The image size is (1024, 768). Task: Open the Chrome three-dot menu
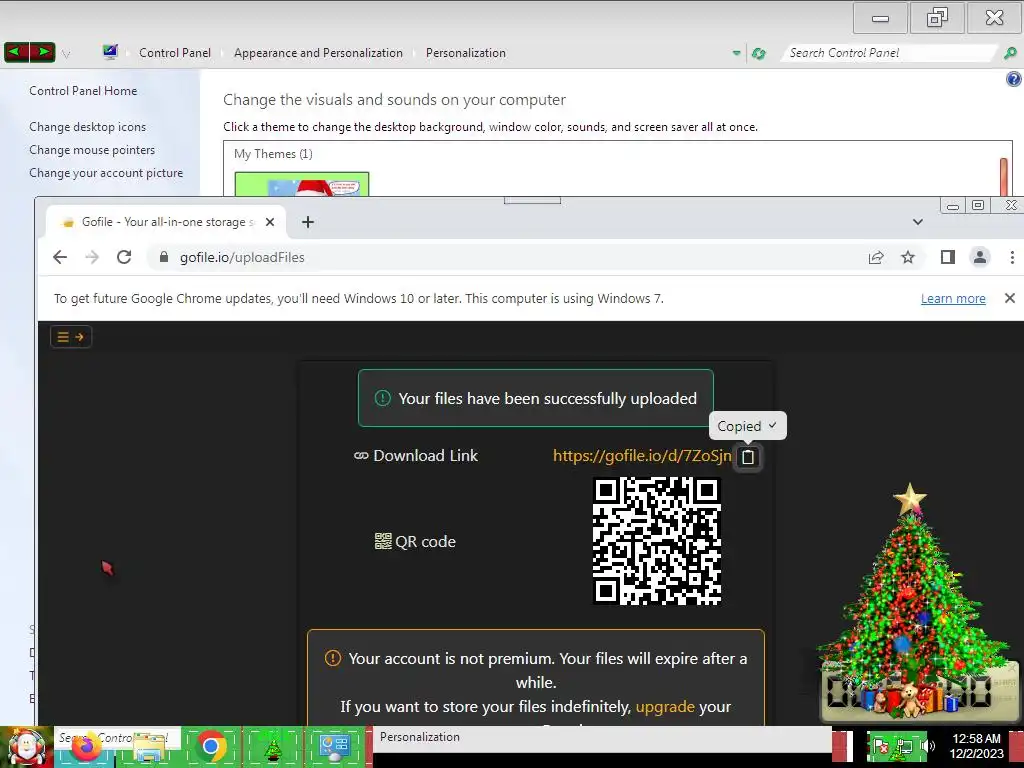tap(1012, 257)
